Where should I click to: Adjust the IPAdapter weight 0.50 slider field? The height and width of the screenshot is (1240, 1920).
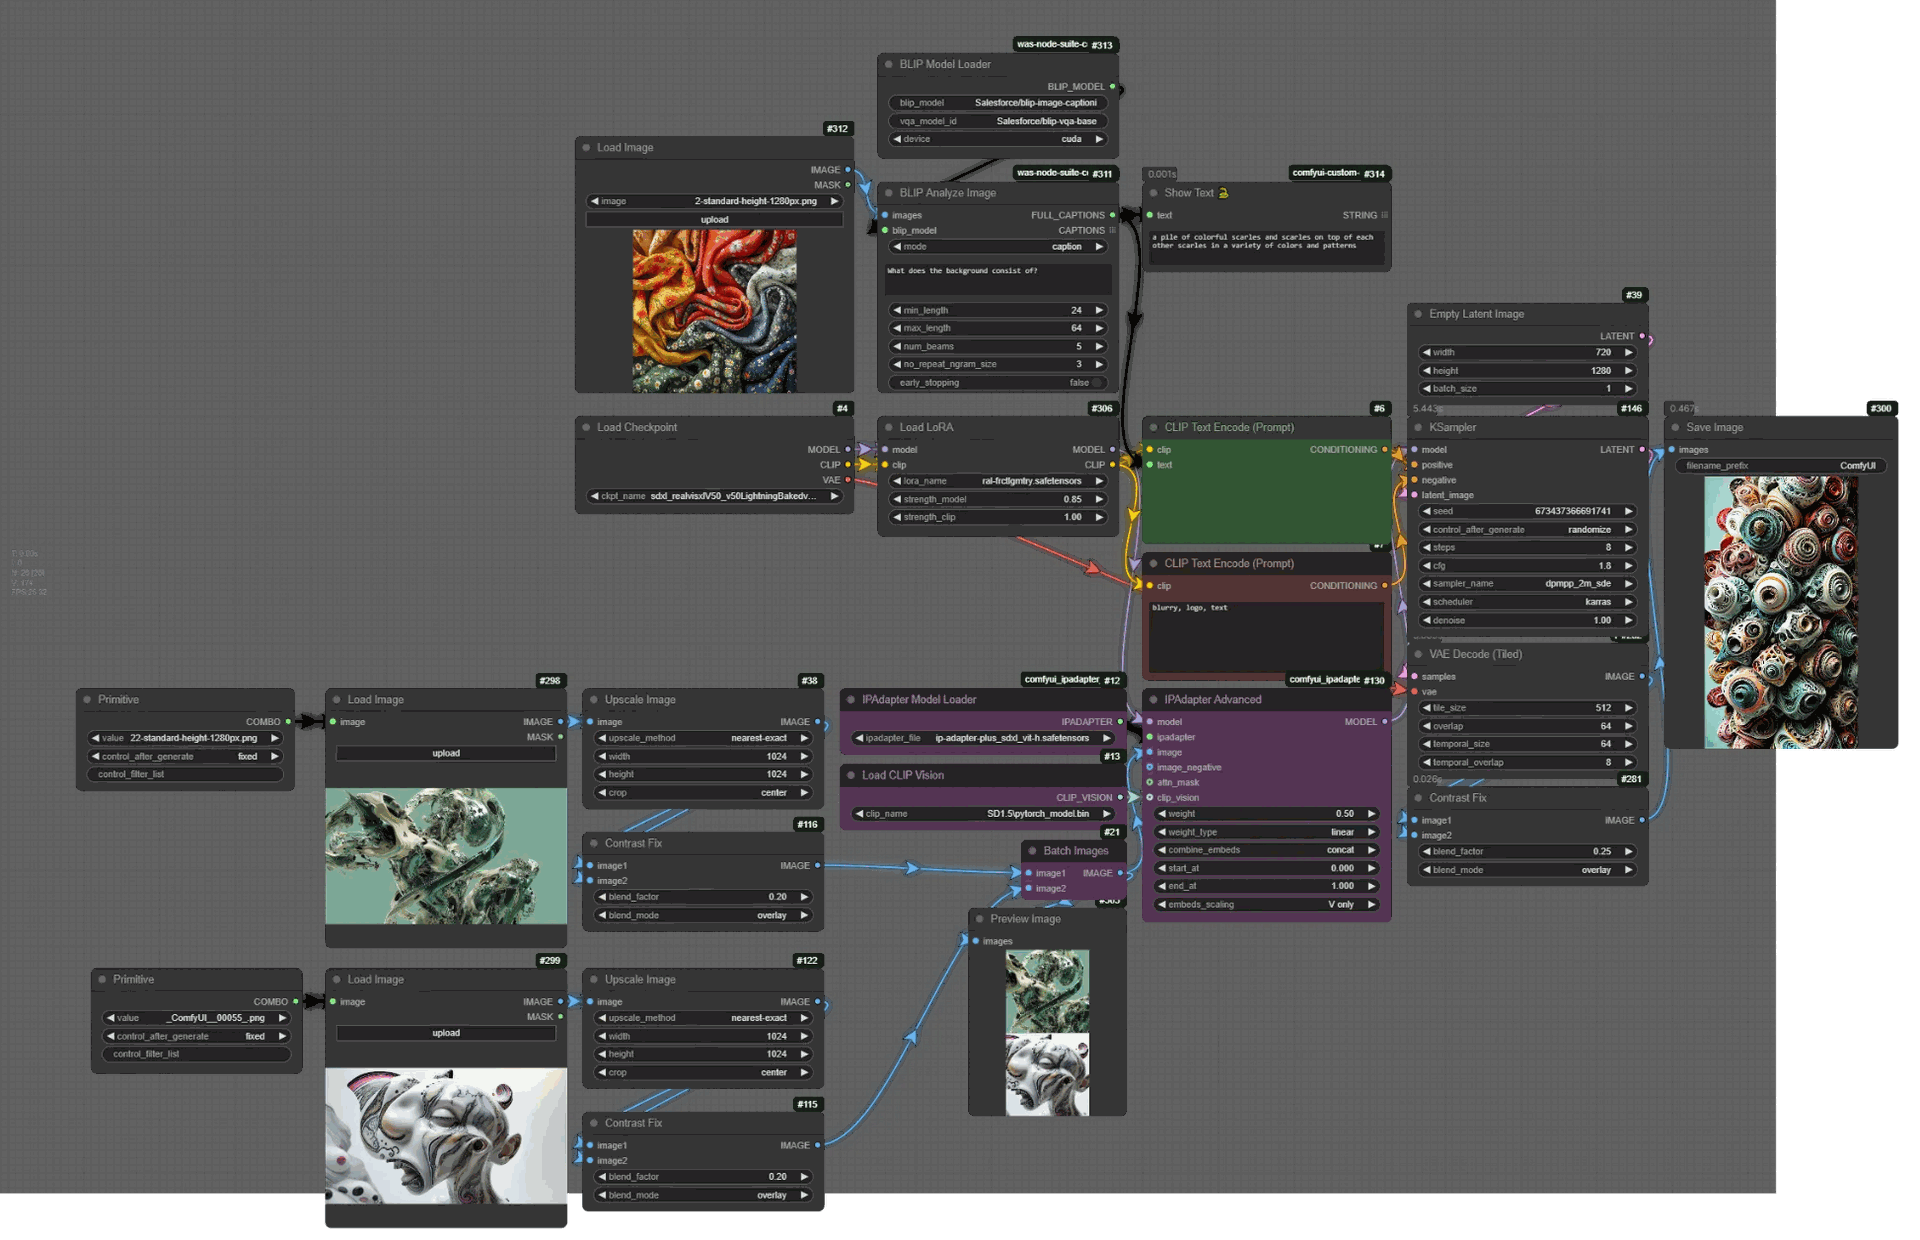[x=1265, y=814]
